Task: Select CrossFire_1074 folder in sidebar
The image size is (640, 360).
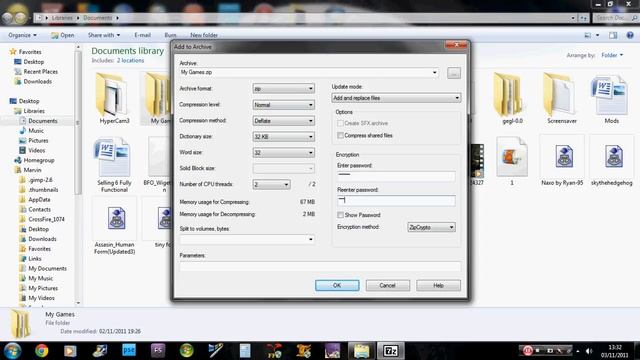Action: click(46, 219)
